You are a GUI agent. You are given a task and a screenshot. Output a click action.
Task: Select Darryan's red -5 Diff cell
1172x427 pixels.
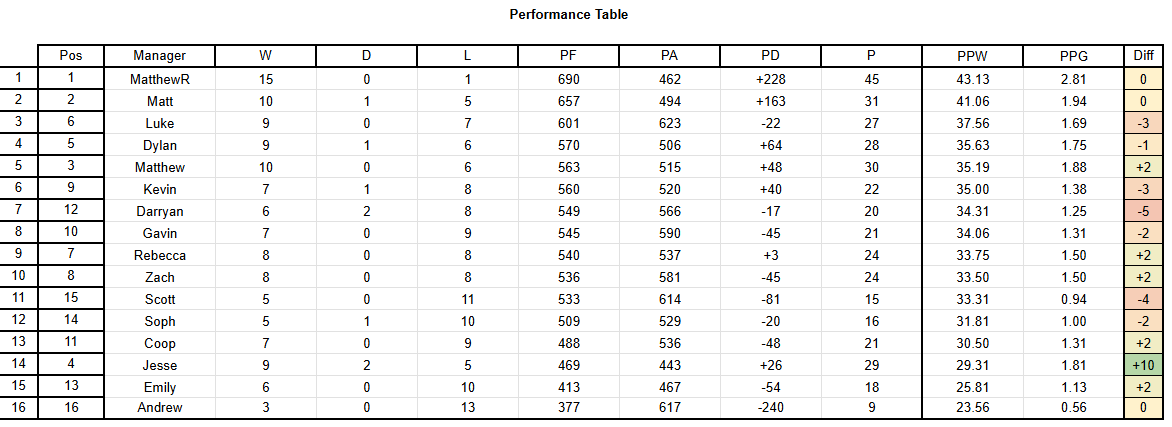point(1142,210)
